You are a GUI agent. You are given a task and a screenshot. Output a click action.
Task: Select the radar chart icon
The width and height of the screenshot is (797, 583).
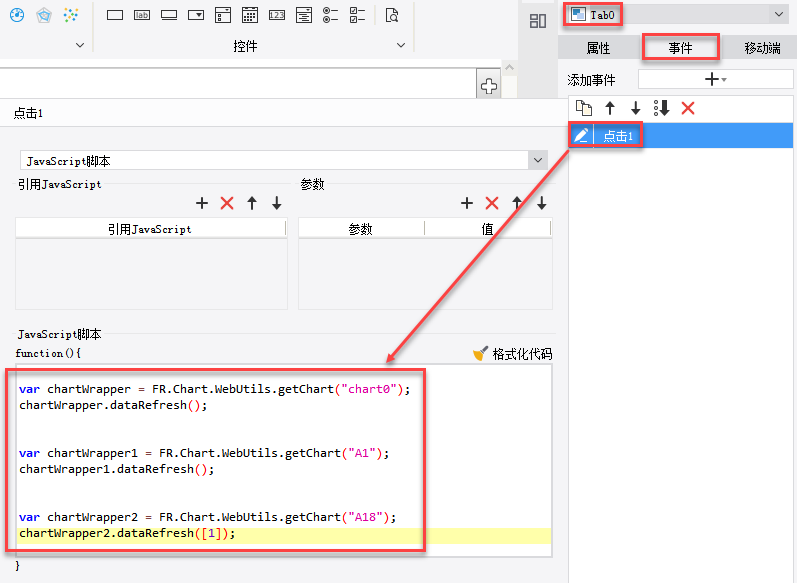point(43,15)
